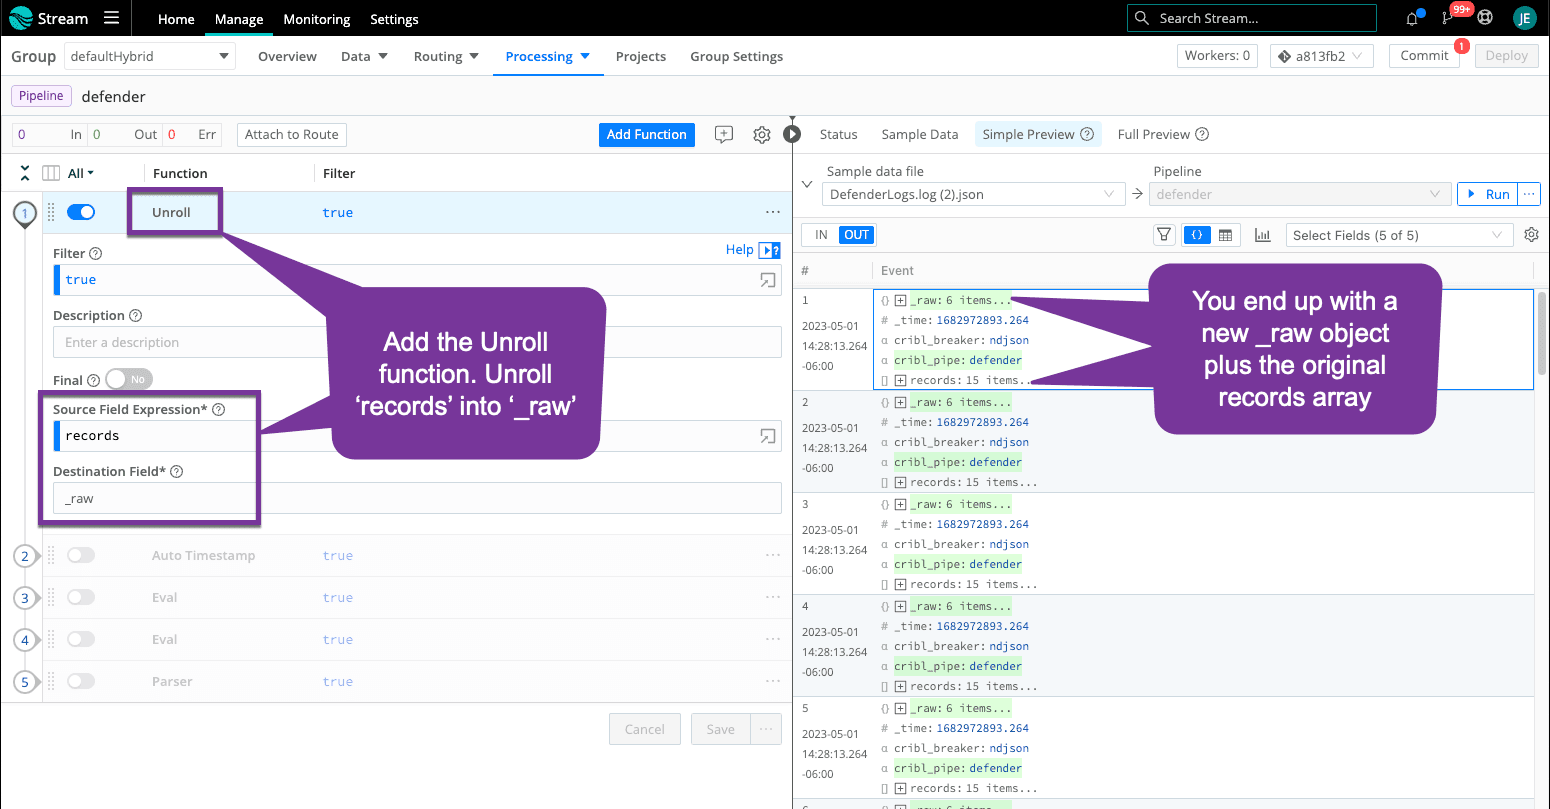Disable the Unroll function toggle
This screenshot has width=1550, height=809.
[x=81, y=212]
